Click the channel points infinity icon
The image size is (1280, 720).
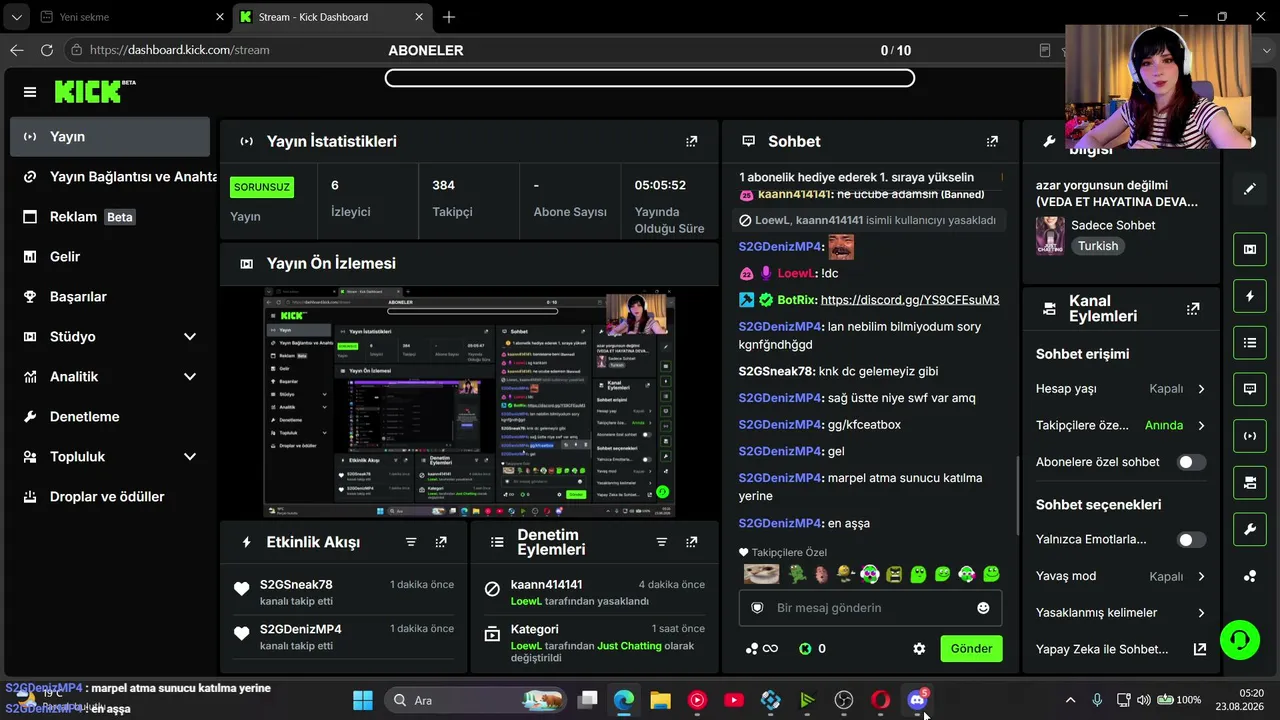tap(762, 649)
